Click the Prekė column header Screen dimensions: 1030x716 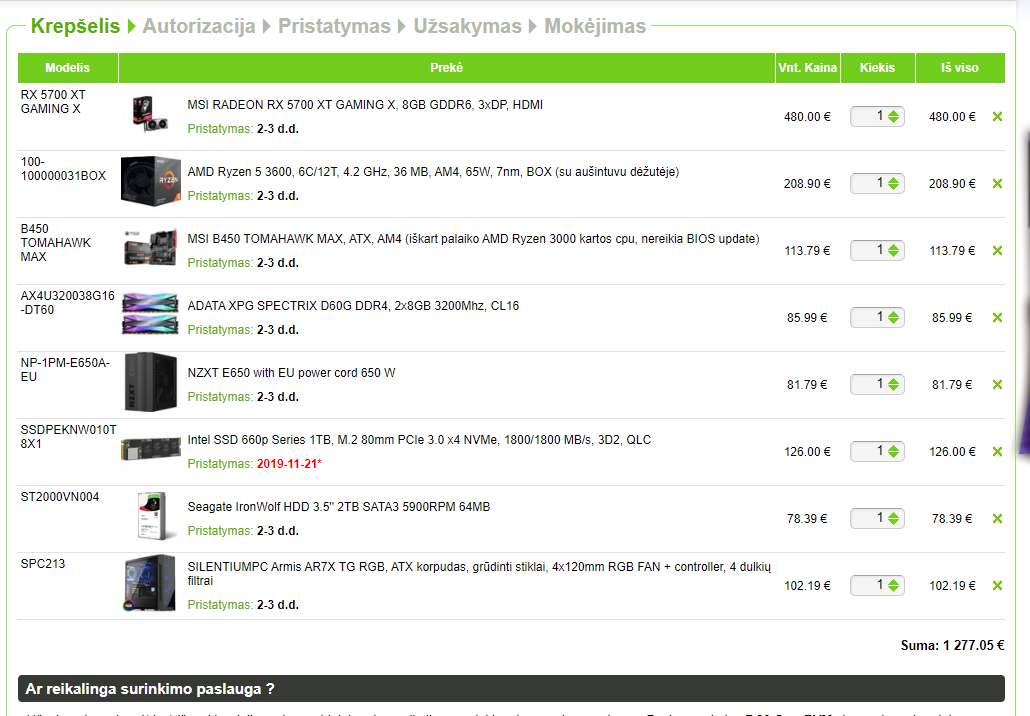click(447, 68)
